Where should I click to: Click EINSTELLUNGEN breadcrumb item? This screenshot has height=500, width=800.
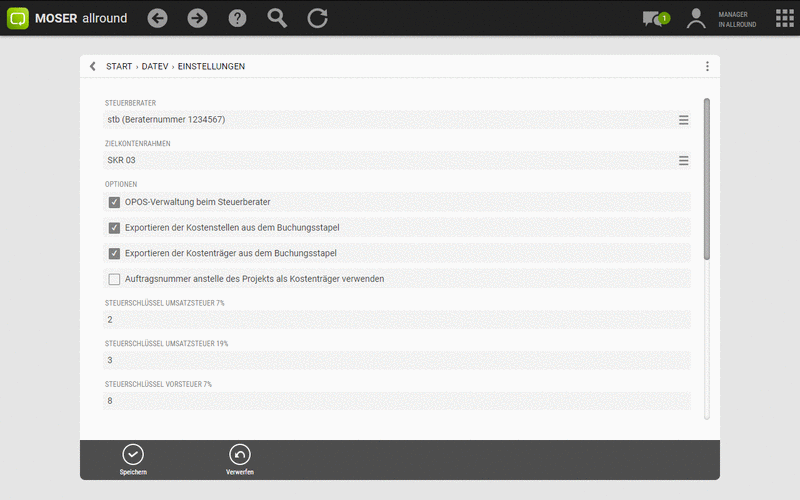[x=211, y=66]
